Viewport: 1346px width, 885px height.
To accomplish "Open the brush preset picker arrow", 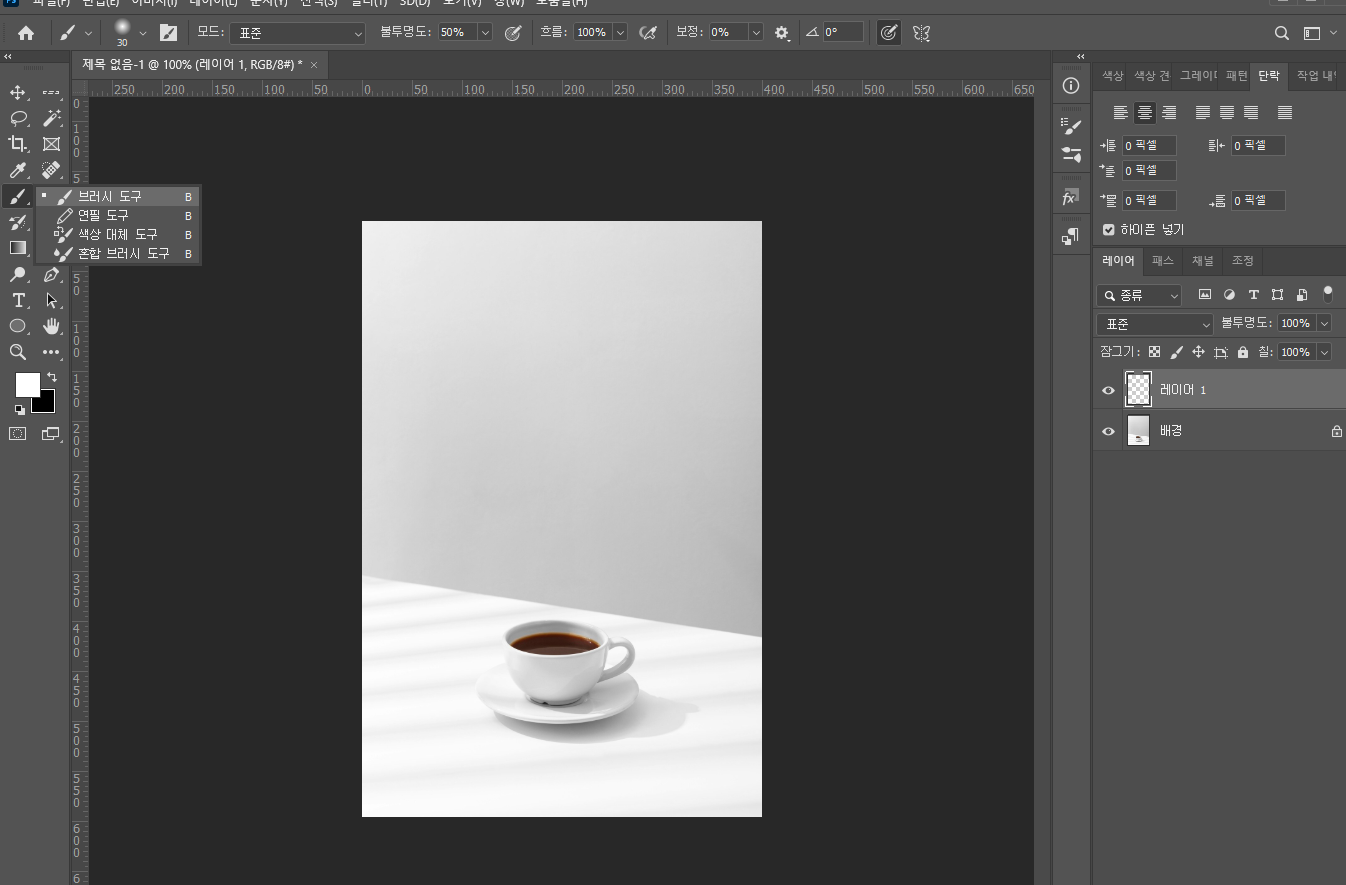I will 142,33.
